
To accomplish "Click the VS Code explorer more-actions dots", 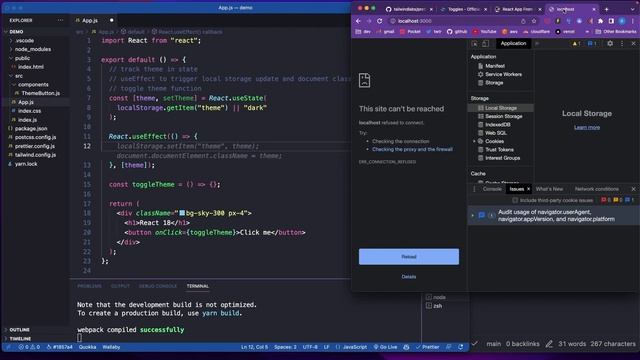I will [60, 20].
